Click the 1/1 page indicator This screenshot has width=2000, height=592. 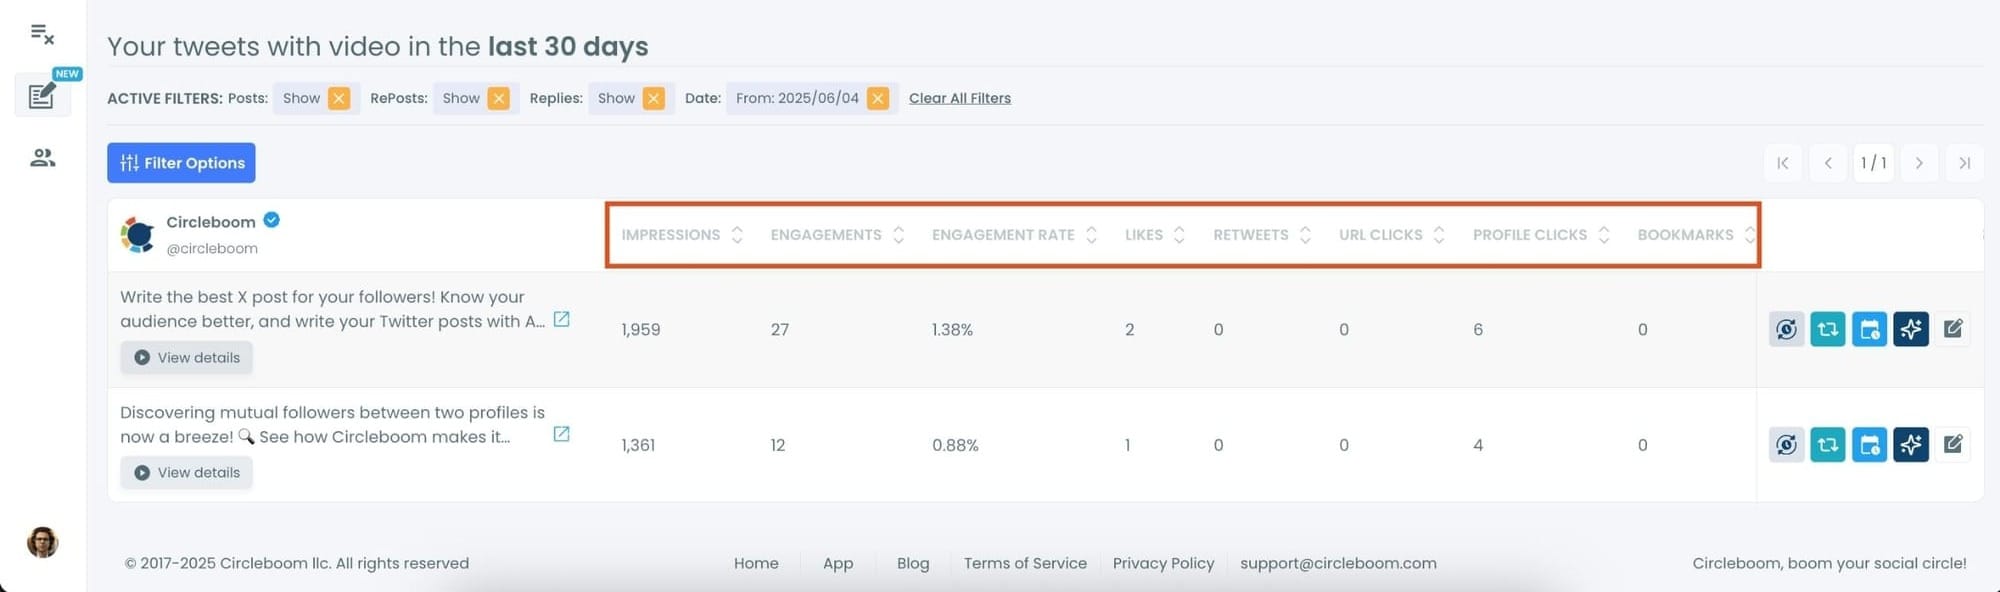(x=1874, y=163)
